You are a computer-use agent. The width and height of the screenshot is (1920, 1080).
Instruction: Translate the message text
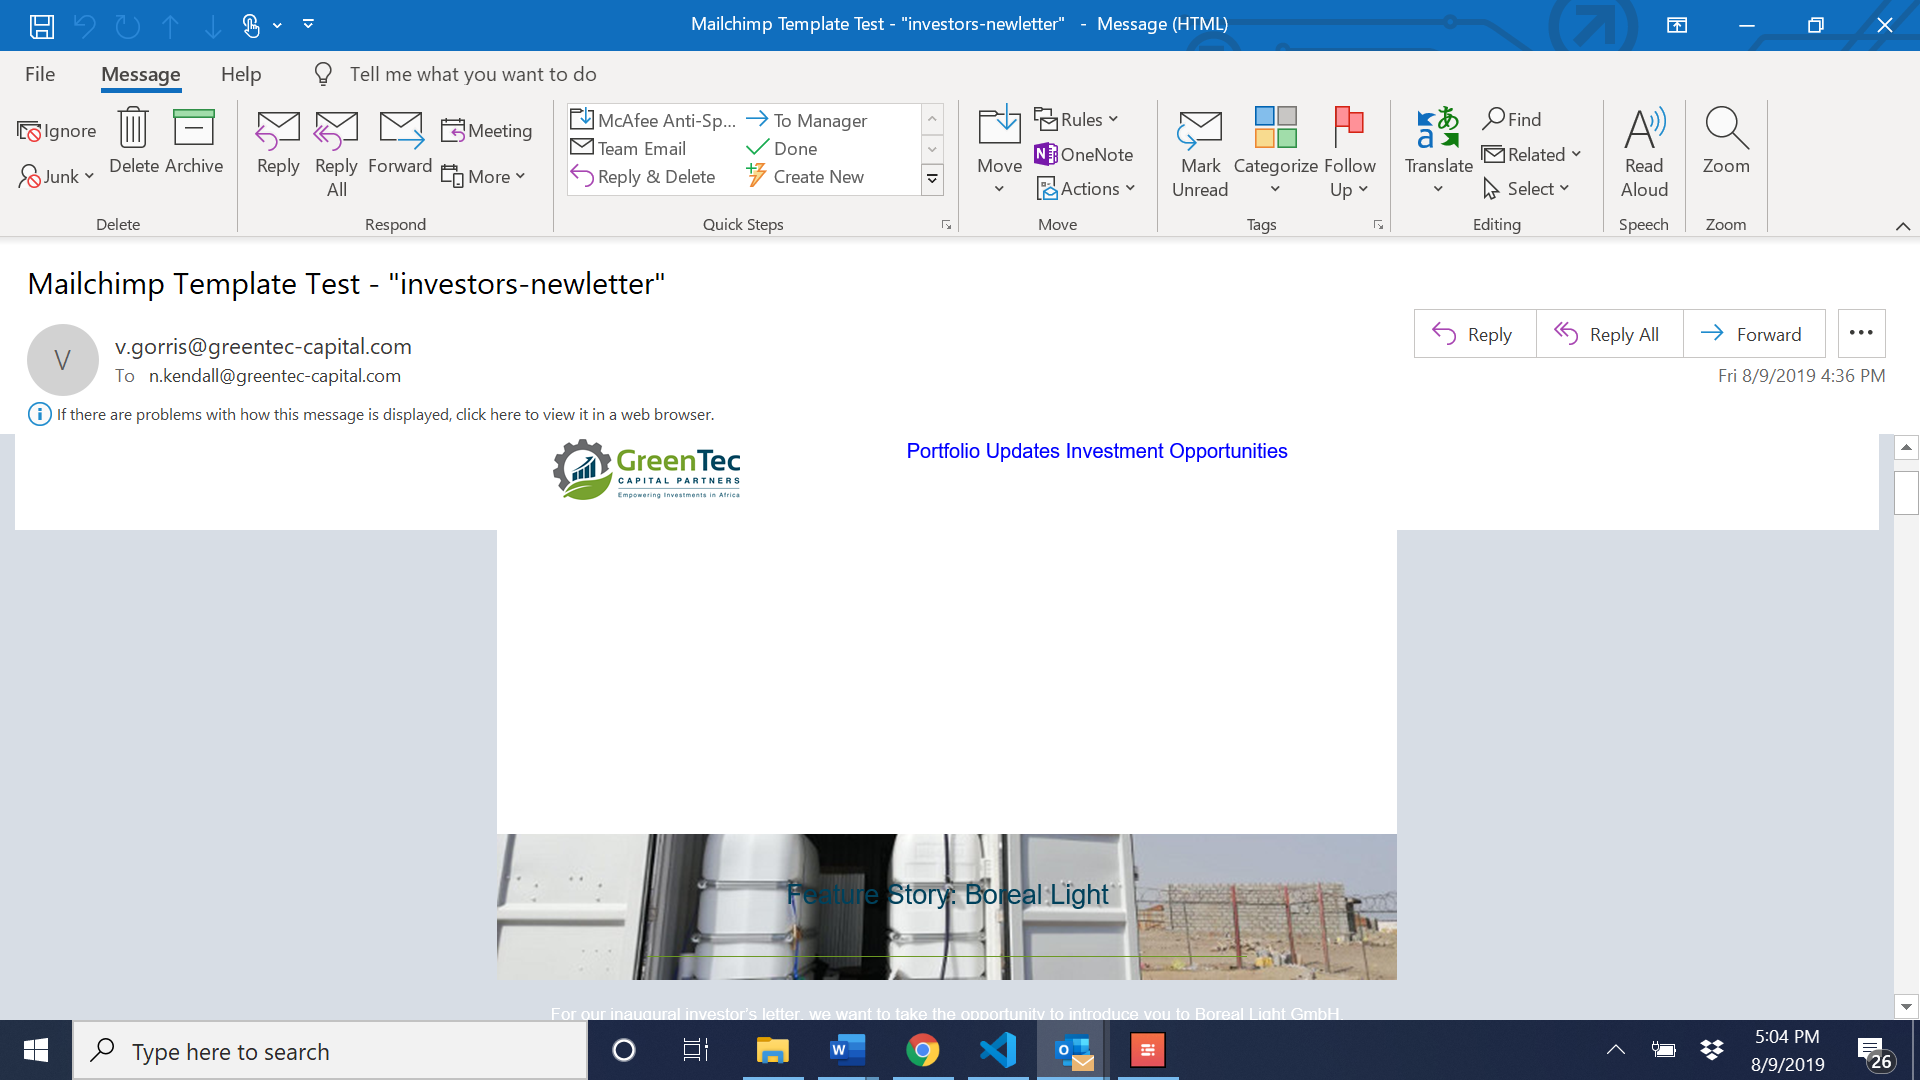1437,150
